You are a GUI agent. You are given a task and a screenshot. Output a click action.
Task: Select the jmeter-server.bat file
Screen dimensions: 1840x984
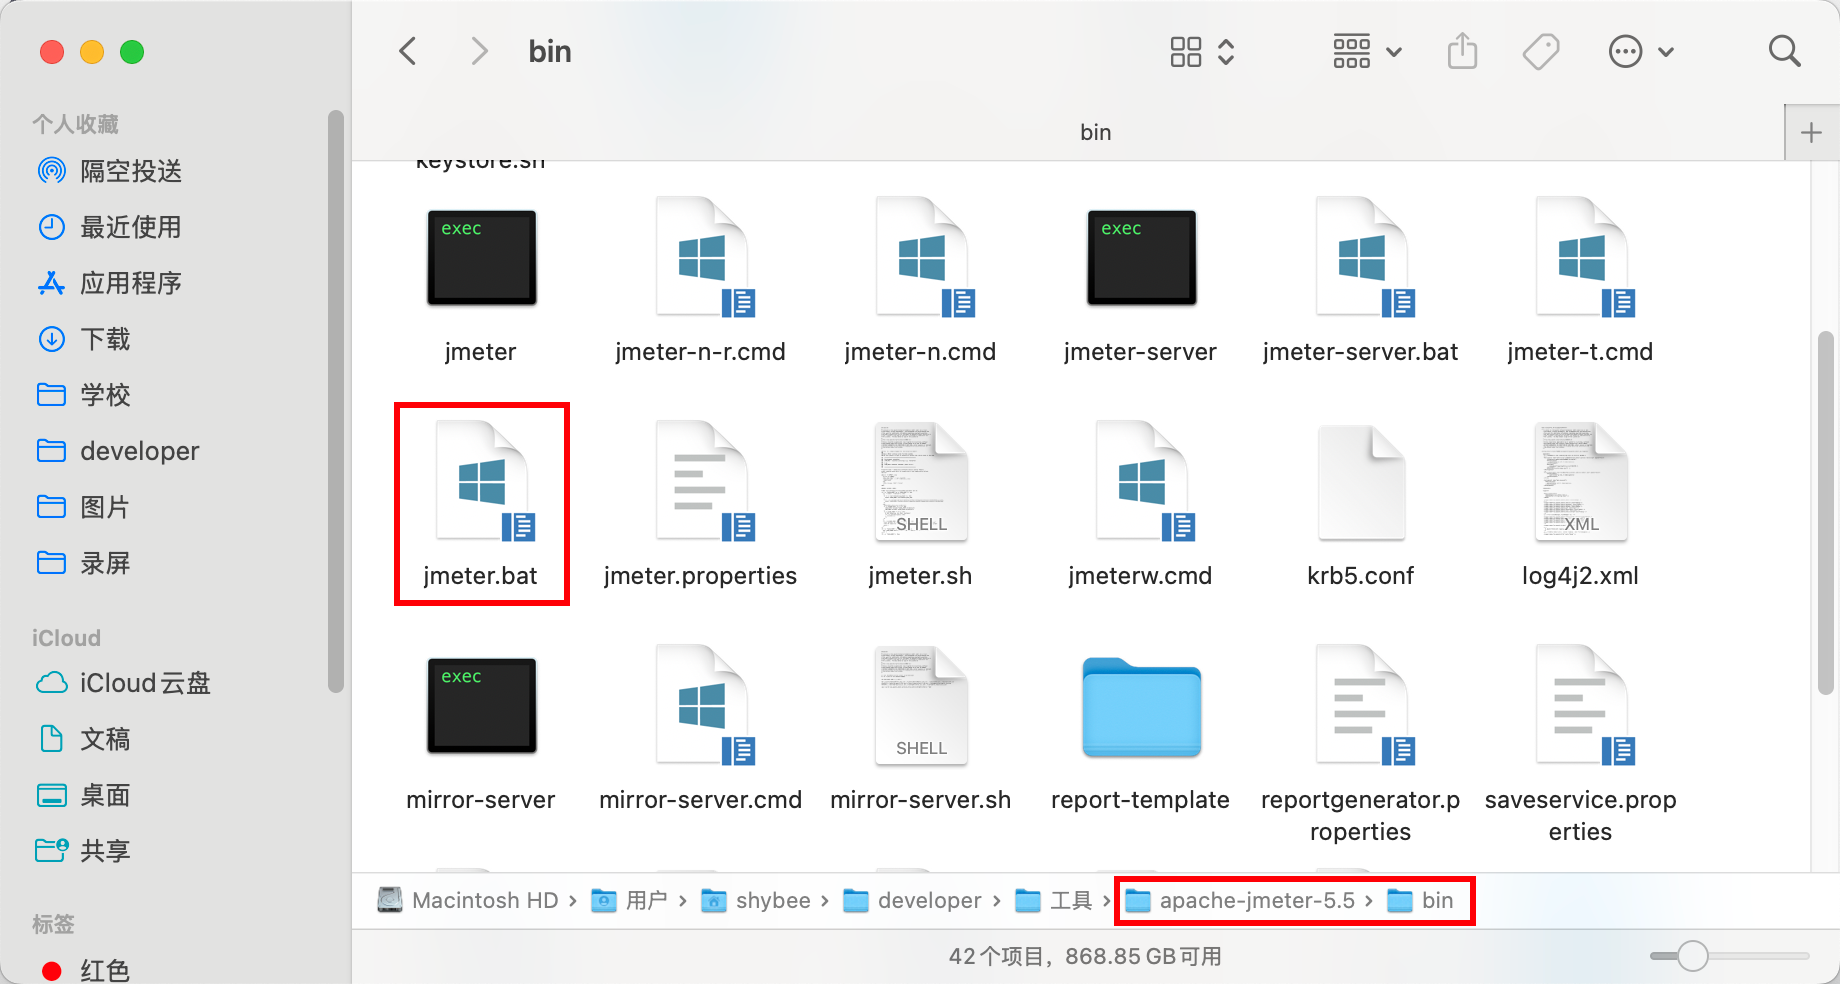click(1360, 282)
